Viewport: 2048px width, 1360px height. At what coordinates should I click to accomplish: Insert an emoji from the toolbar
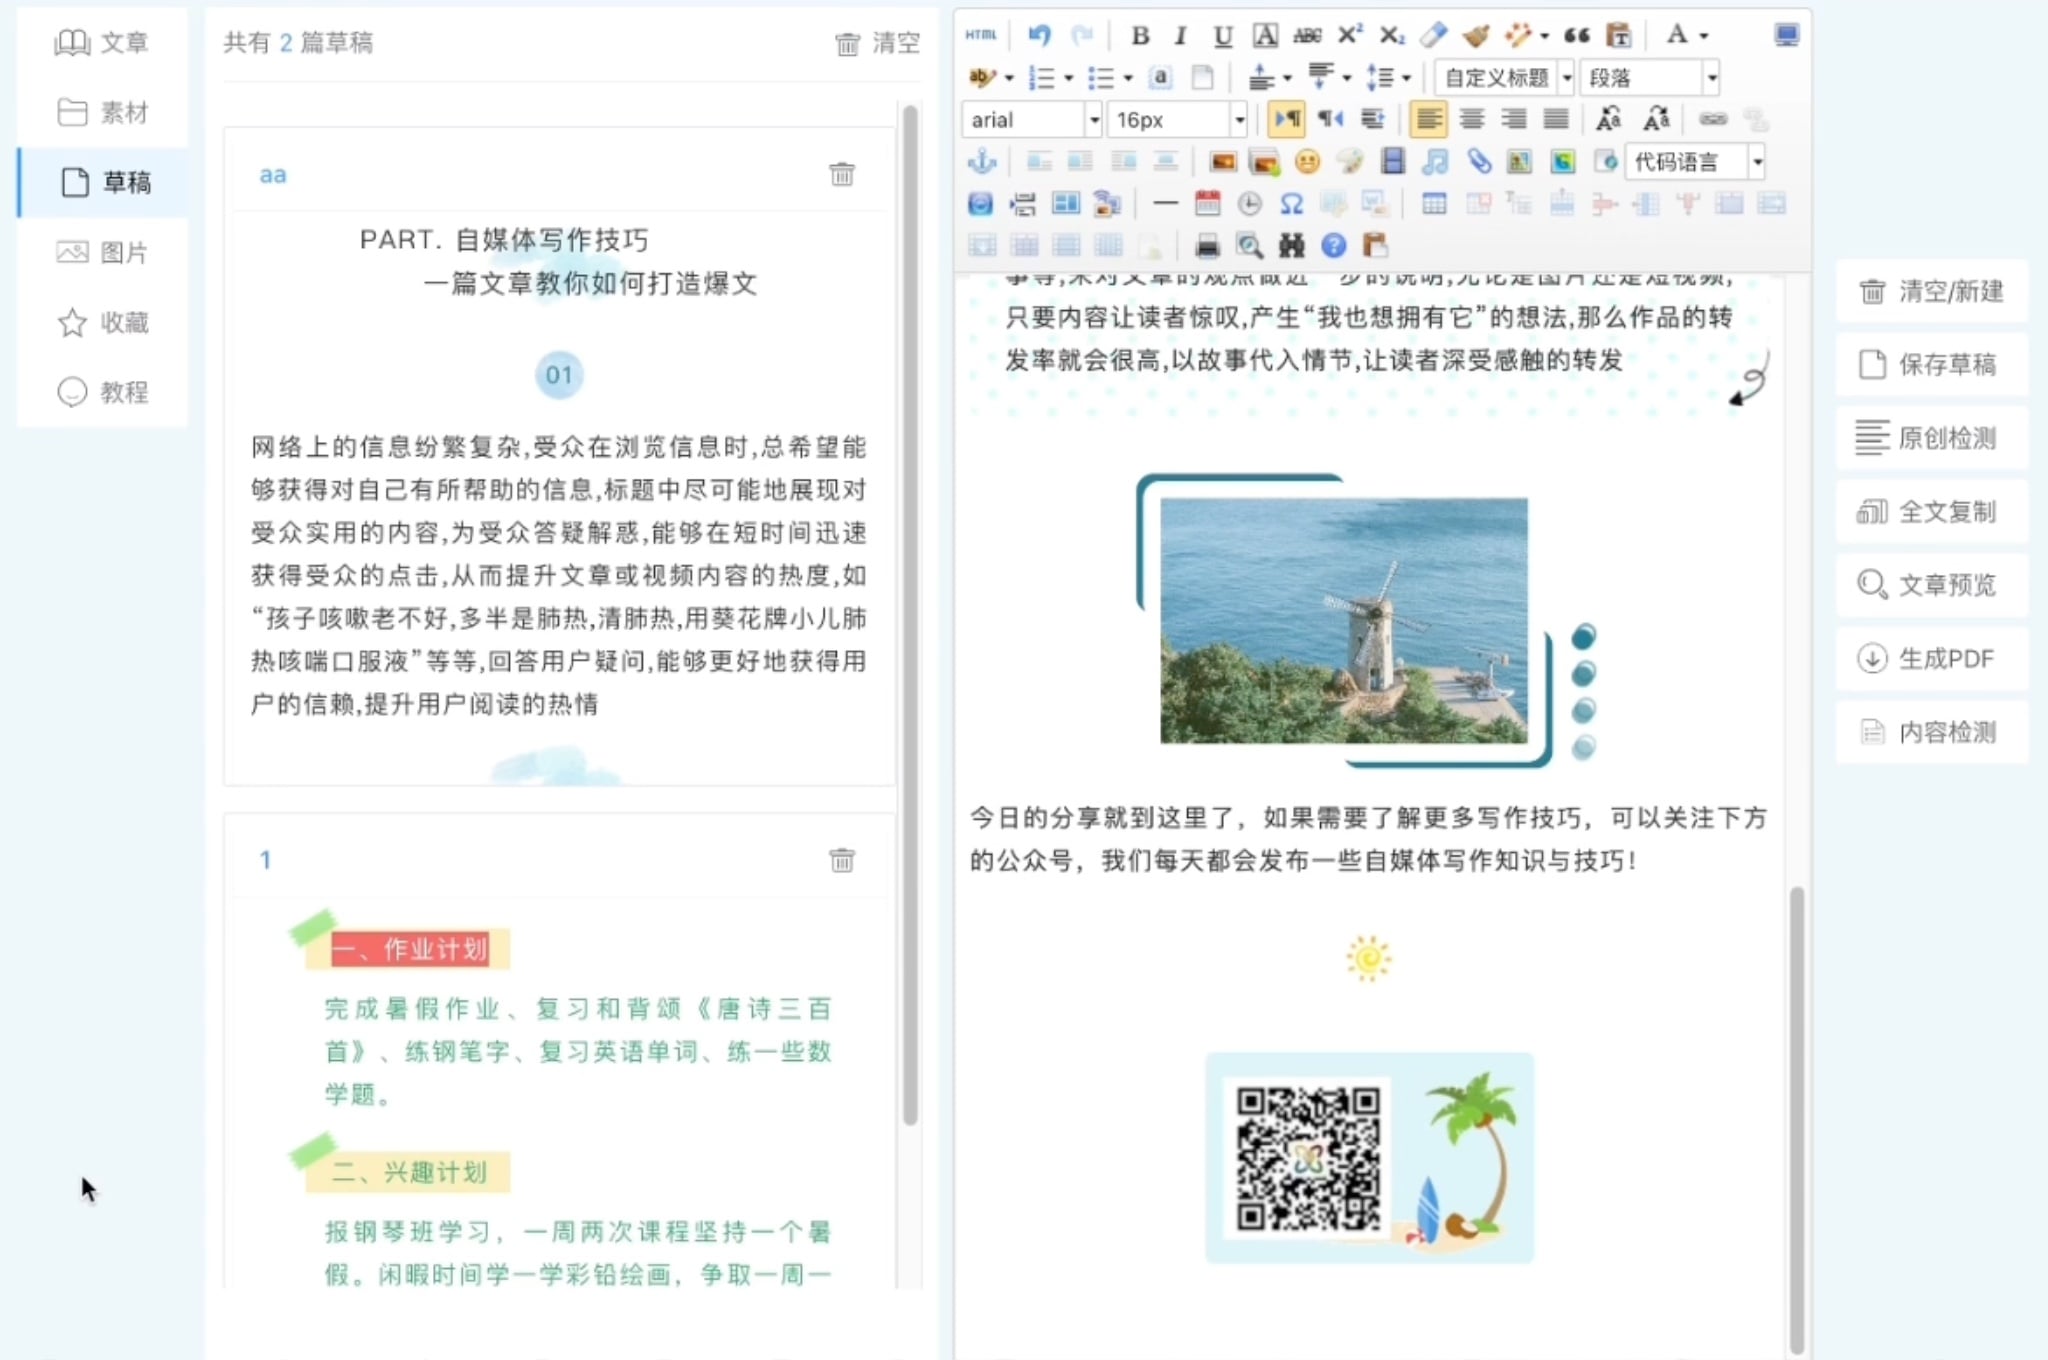tap(1309, 161)
